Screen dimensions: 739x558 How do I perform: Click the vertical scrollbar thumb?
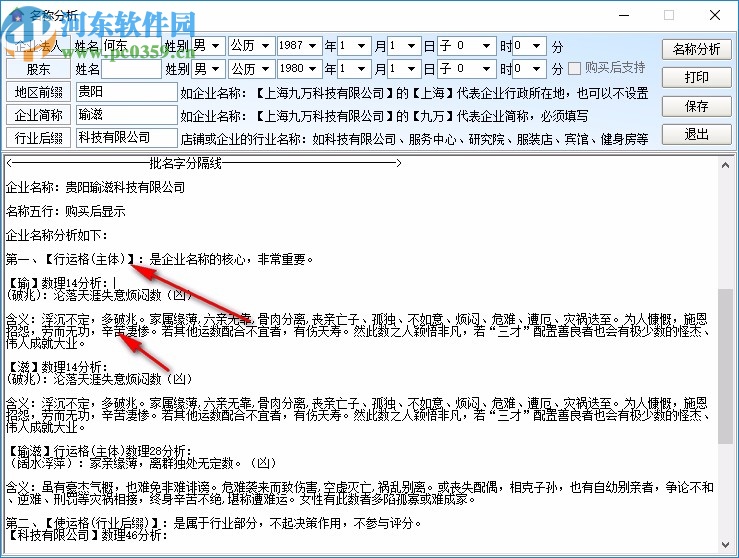(x=725, y=366)
